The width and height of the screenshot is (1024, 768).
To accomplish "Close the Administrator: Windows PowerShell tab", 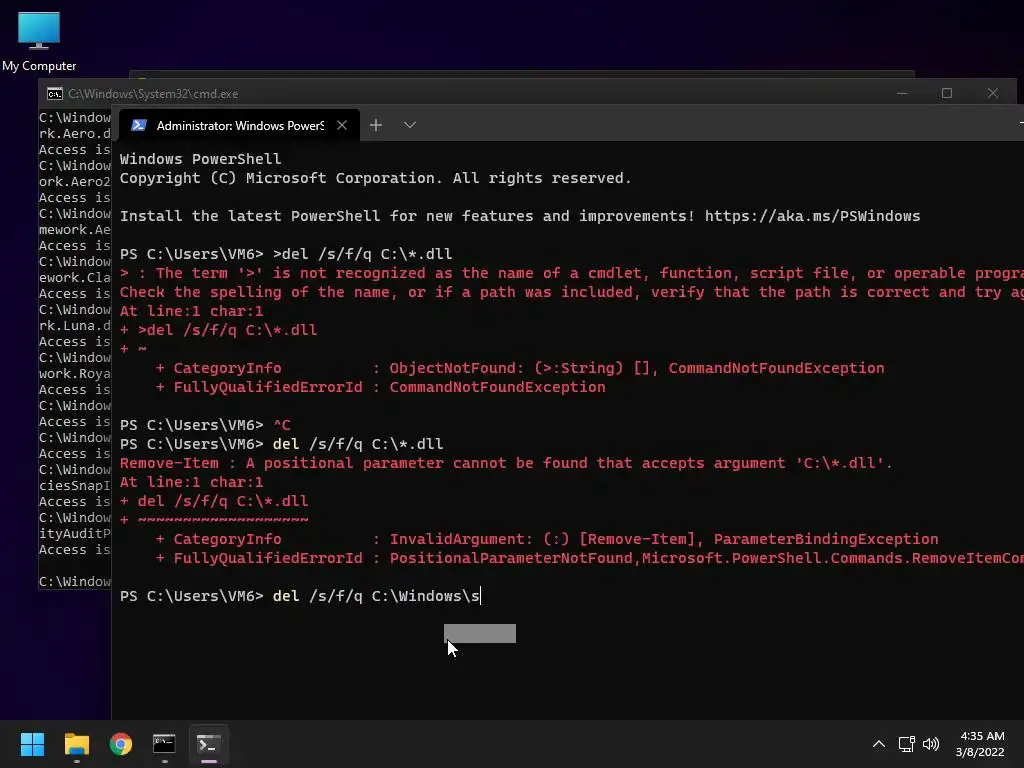I will pos(342,125).
